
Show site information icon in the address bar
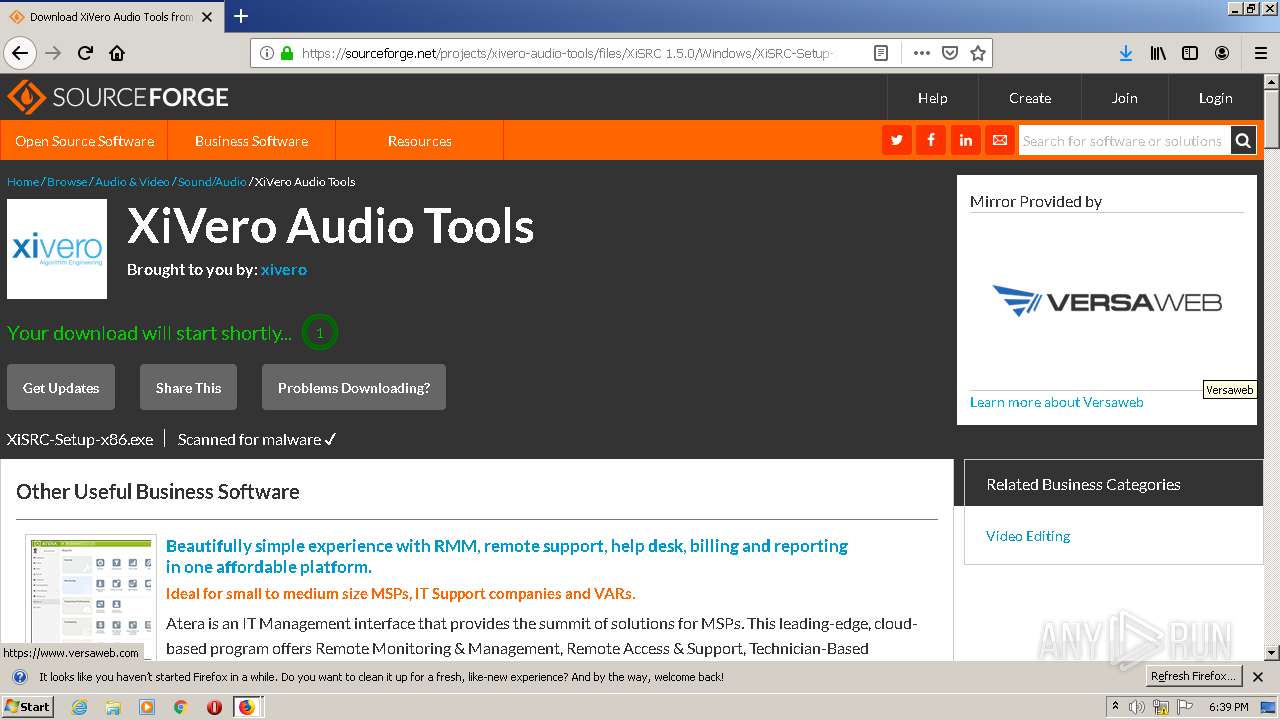(x=267, y=53)
